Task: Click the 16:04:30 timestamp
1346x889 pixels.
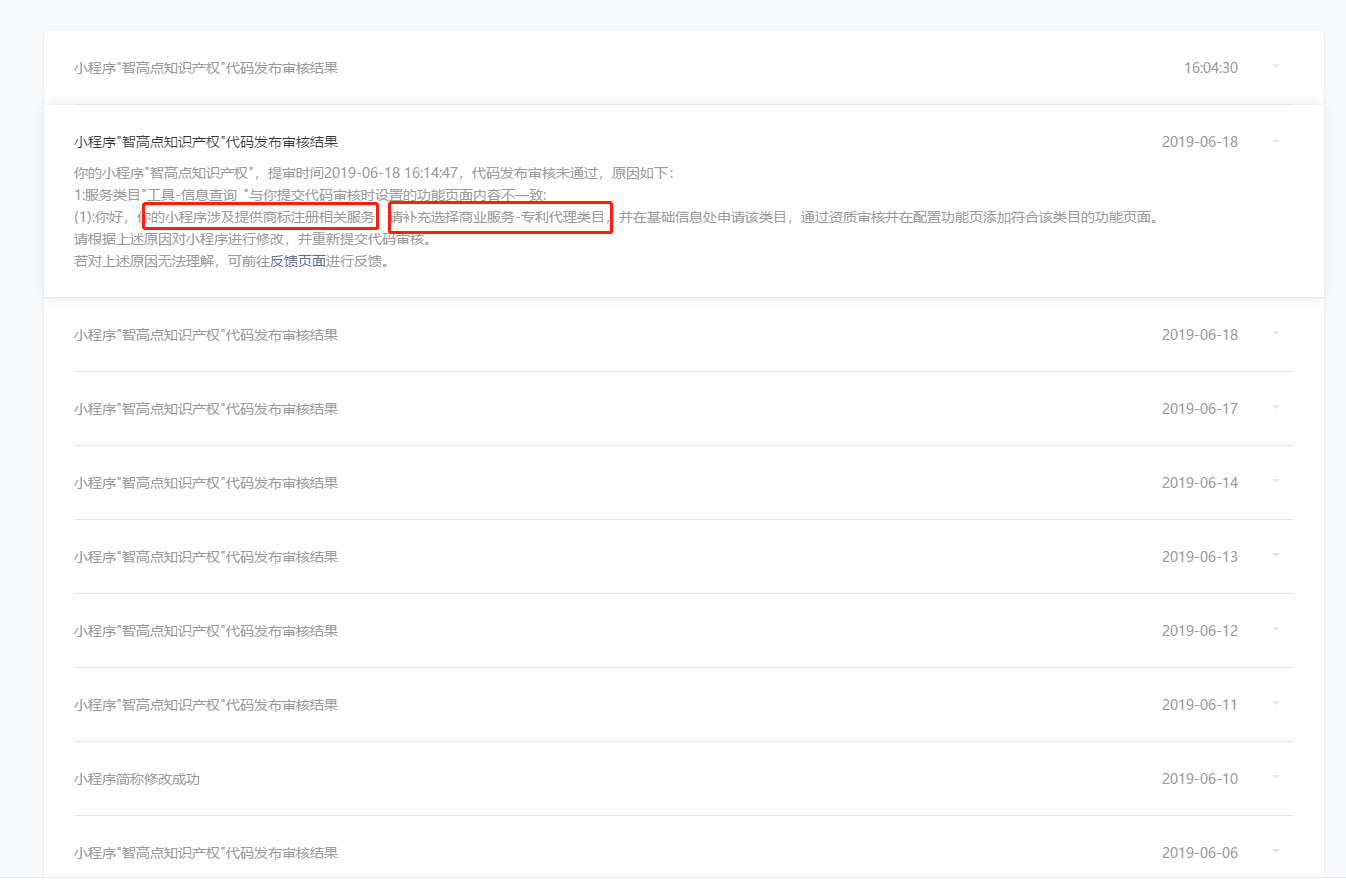Action: pyautogui.click(x=1211, y=68)
